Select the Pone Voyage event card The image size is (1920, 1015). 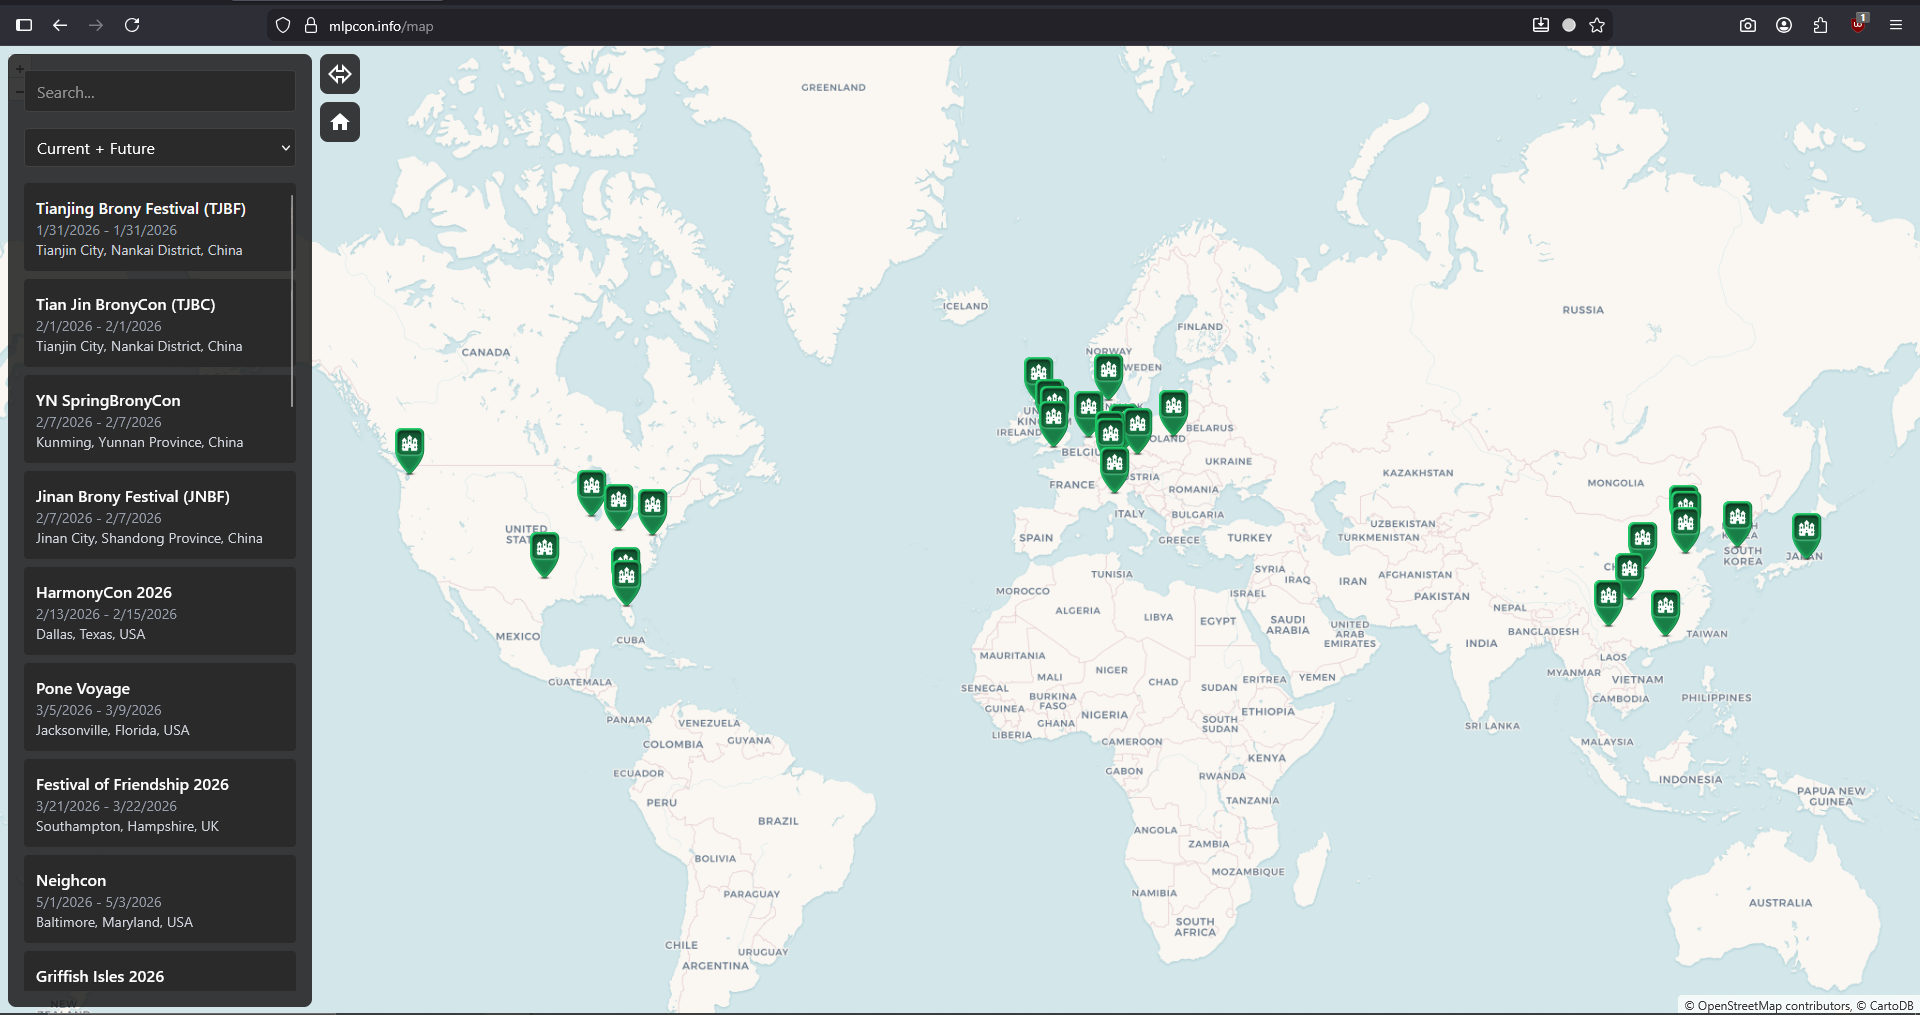[160, 707]
